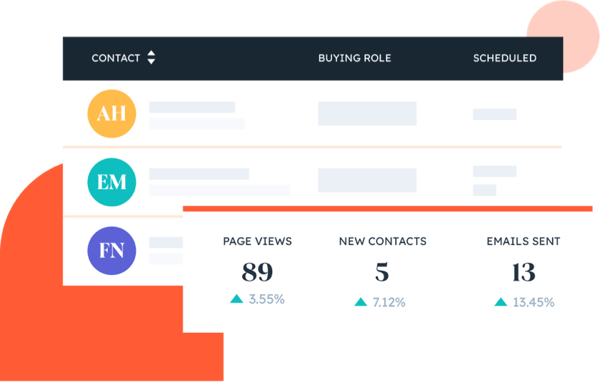
Task: Click the 13.45% emails sent change
Action: pyautogui.click(x=533, y=302)
